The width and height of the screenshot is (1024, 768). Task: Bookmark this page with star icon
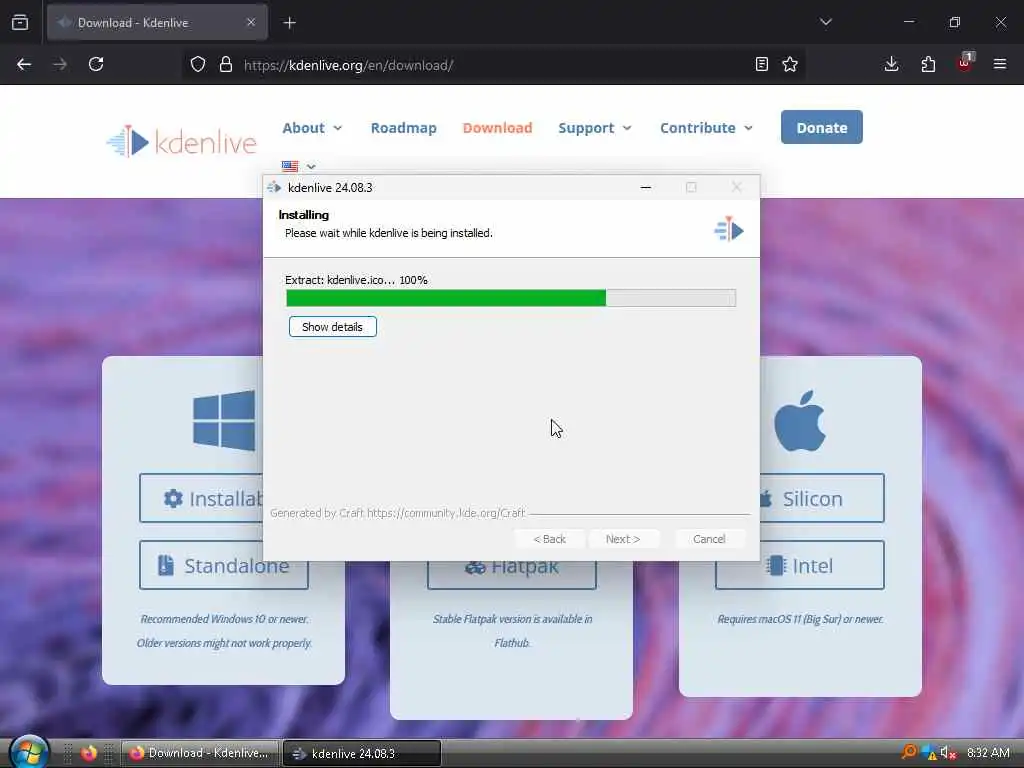click(790, 64)
